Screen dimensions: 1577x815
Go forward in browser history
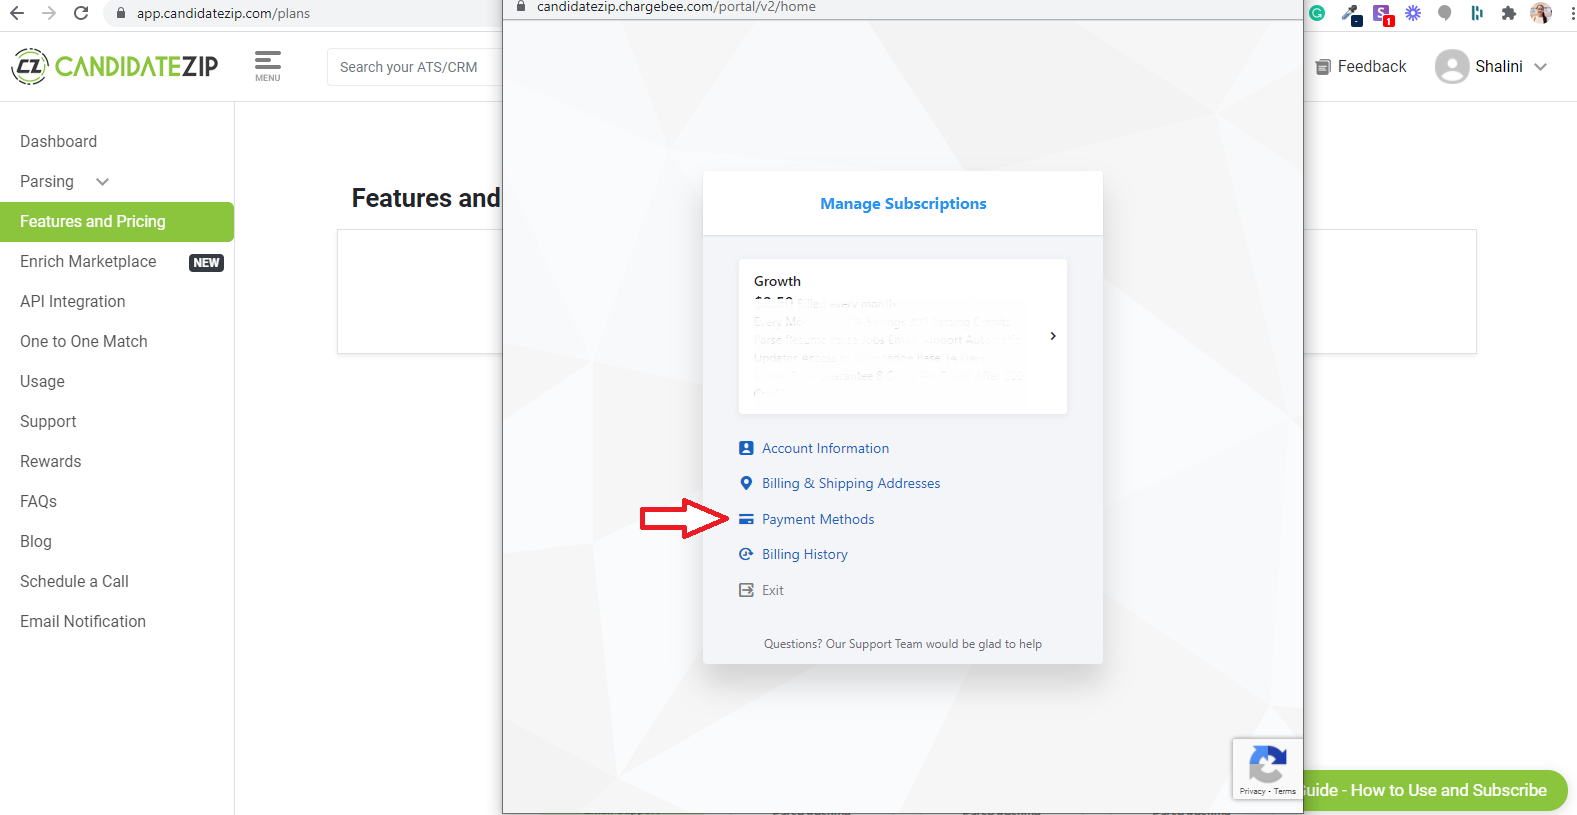(x=49, y=13)
